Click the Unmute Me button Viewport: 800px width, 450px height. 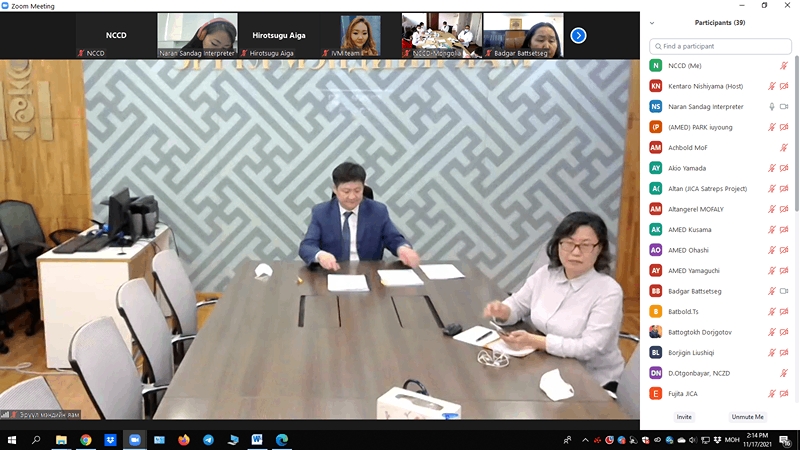(x=747, y=417)
